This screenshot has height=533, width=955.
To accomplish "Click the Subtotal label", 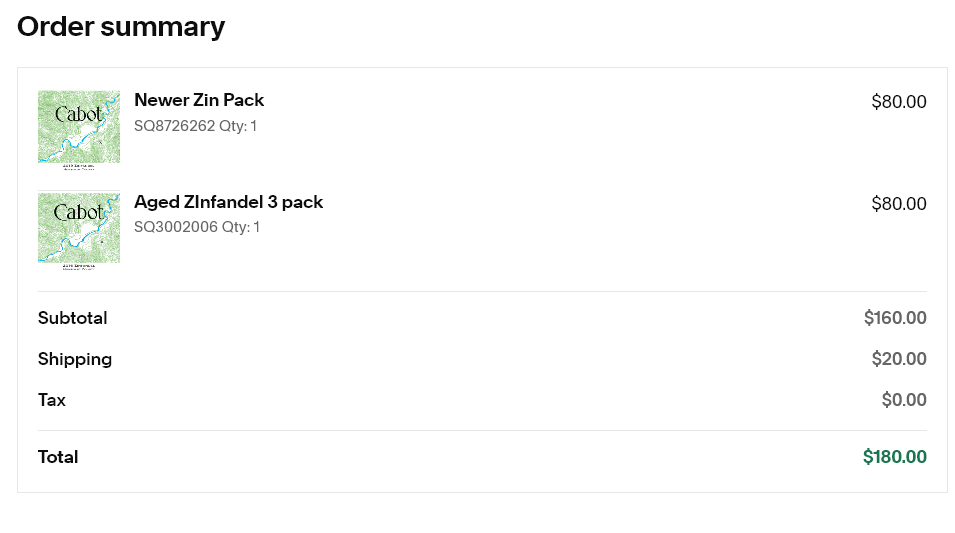I will tap(72, 318).
